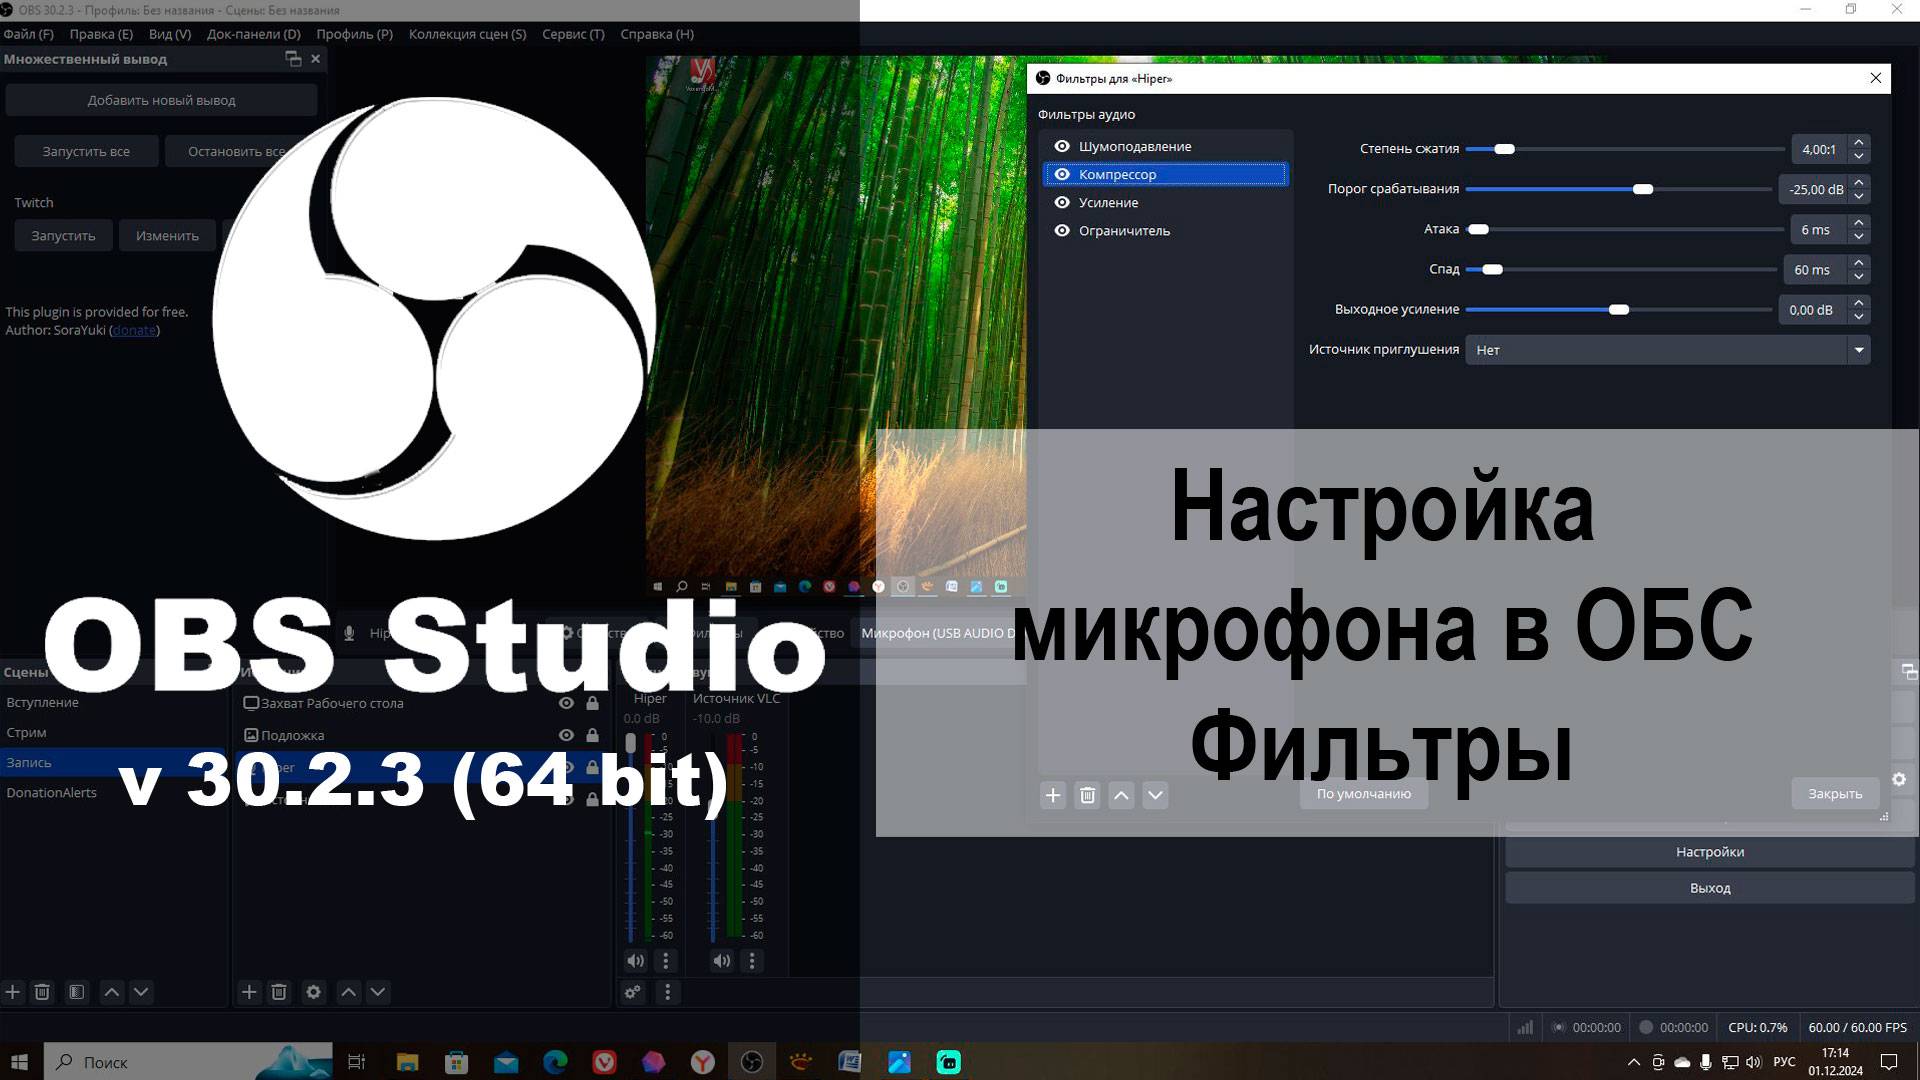Add a new audio filter with plus icon
The image size is (1920, 1080).
[x=1053, y=795]
